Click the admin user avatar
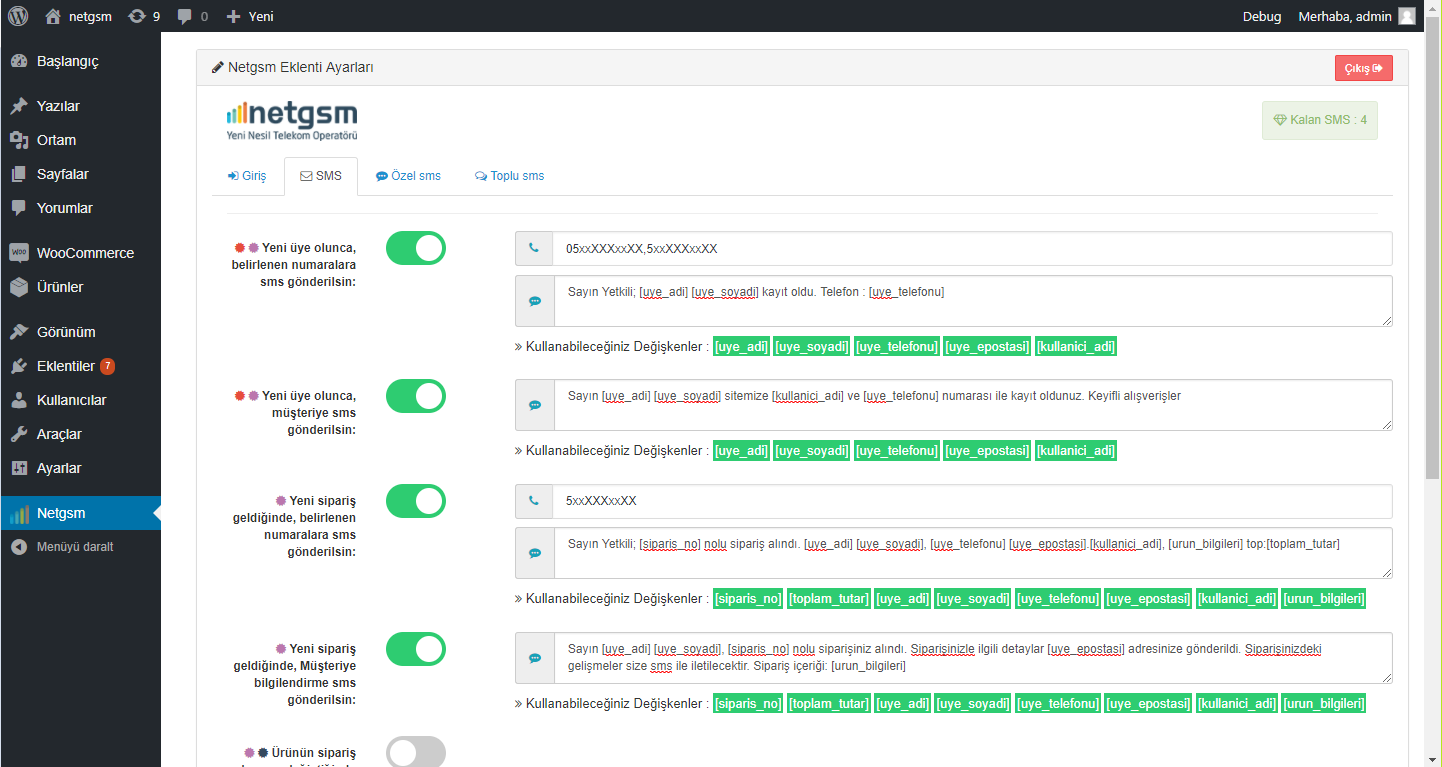Viewport: 1442px width, 767px height. point(1406,16)
